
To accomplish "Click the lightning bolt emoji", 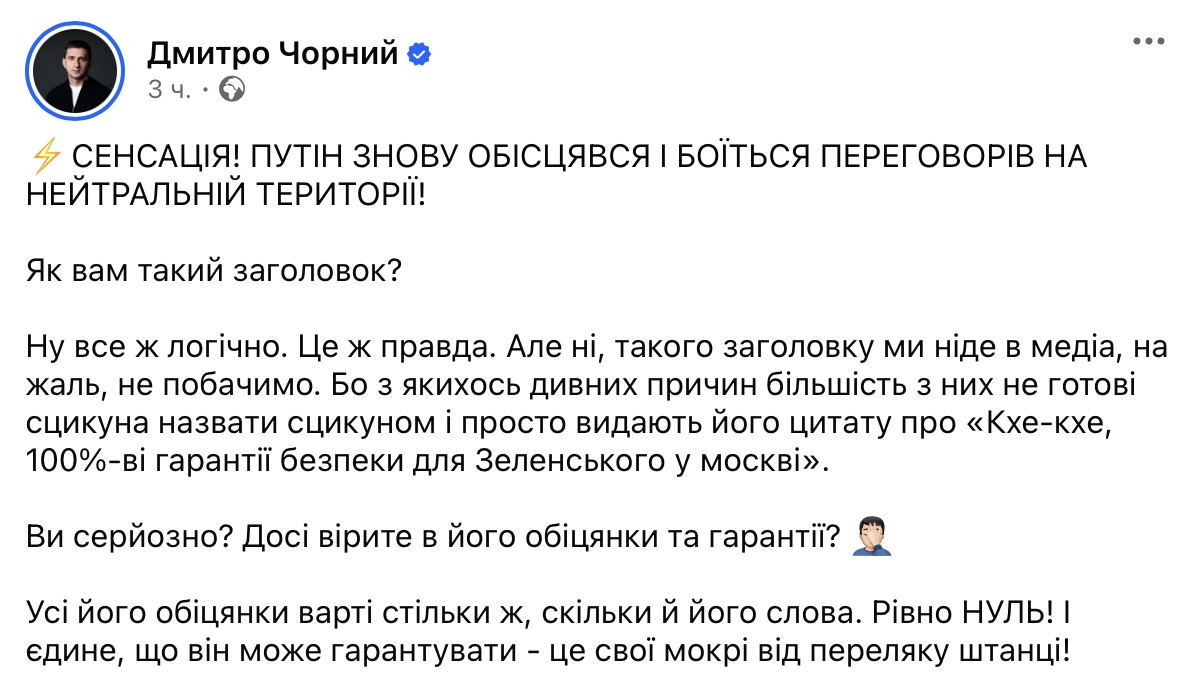I will [46, 158].
